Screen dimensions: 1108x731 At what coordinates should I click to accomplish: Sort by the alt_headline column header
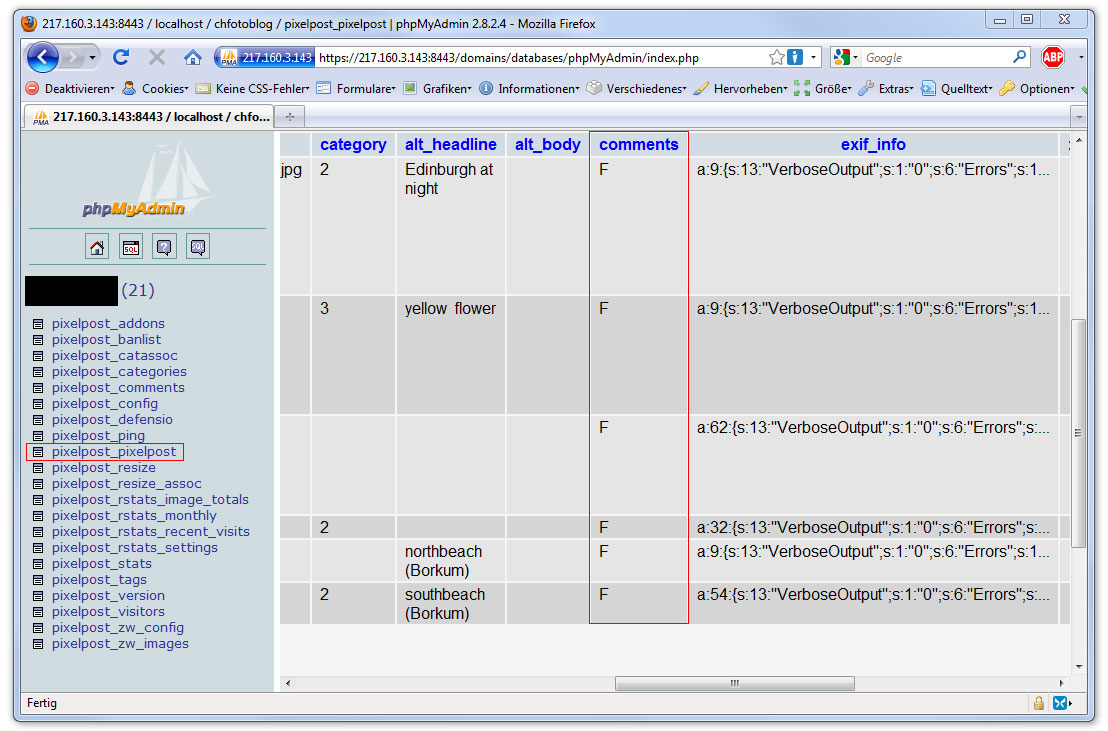(451, 144)
